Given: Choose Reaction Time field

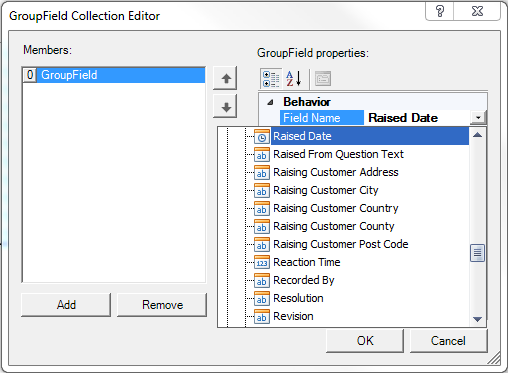Looking at the screenshot, I should pyautogui.click(x=307, y=262).
